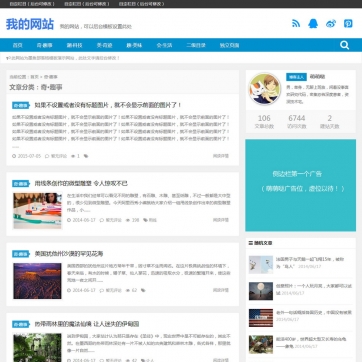Click the clock icon beside 2015-07-05
Screen dimensions: 362x362
pos(14,156)
